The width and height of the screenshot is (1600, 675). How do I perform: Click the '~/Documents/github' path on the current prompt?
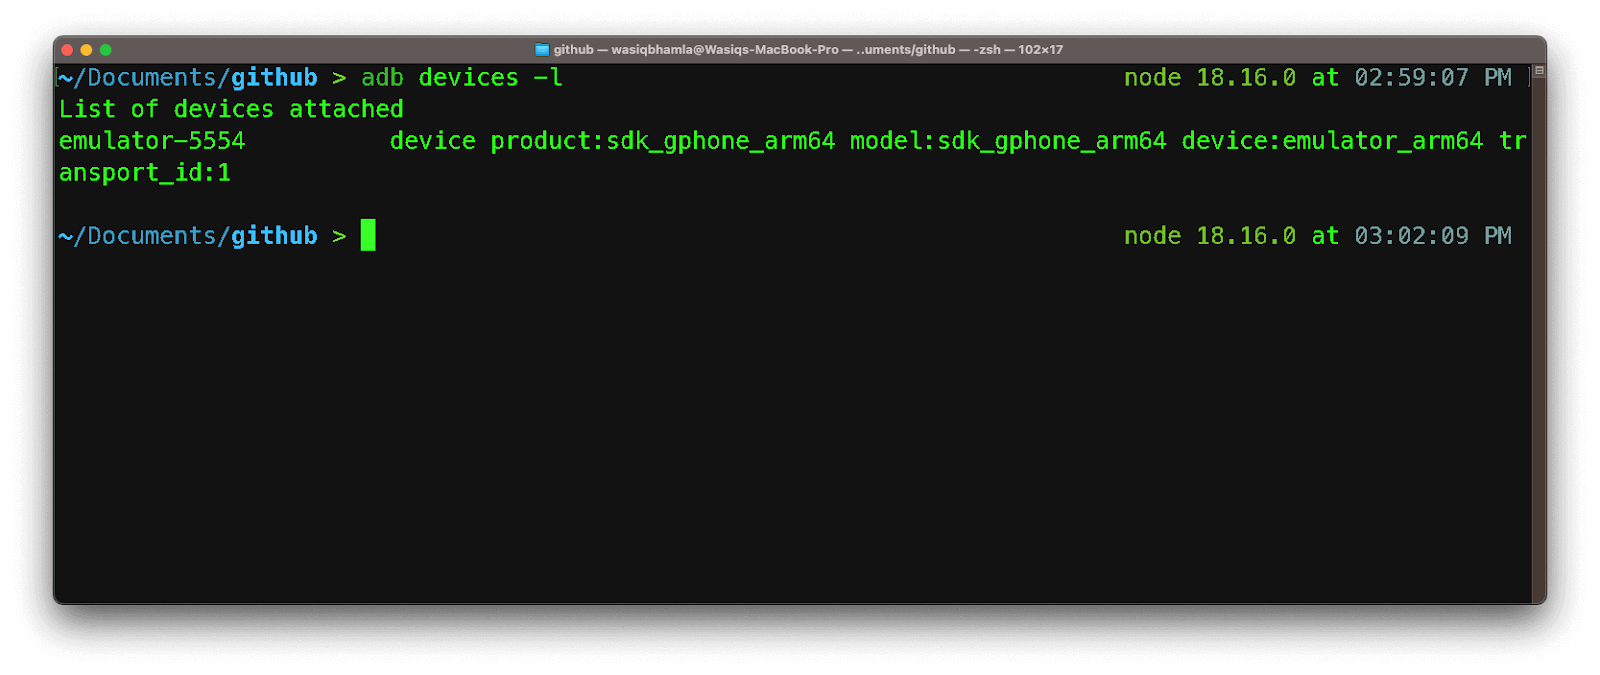click(x=188, y=236)
